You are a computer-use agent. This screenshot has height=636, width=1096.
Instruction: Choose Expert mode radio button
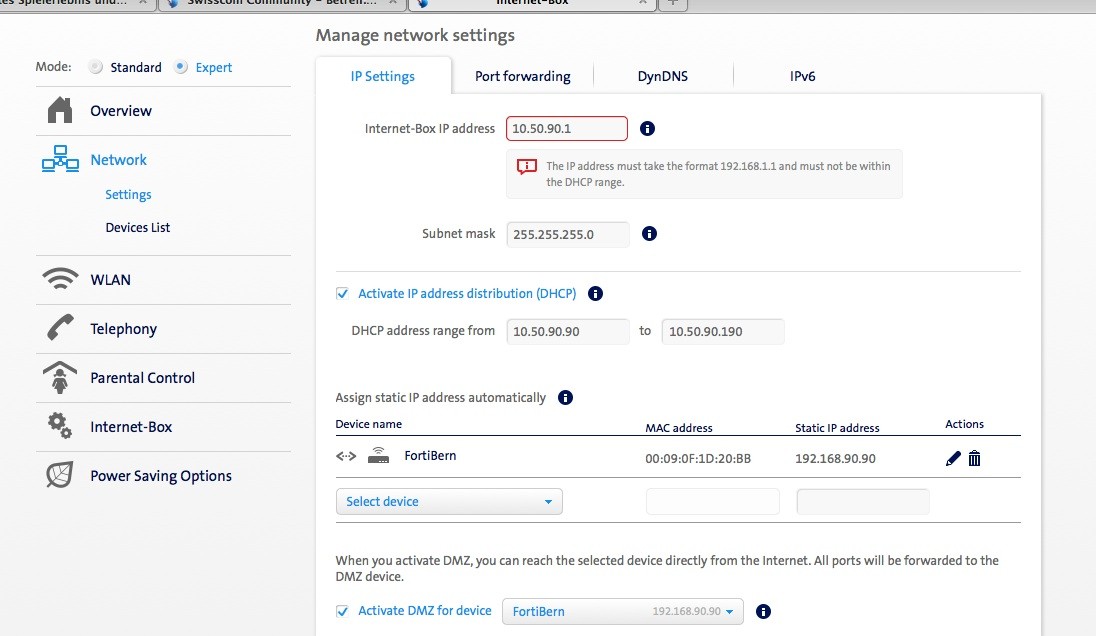181,68
